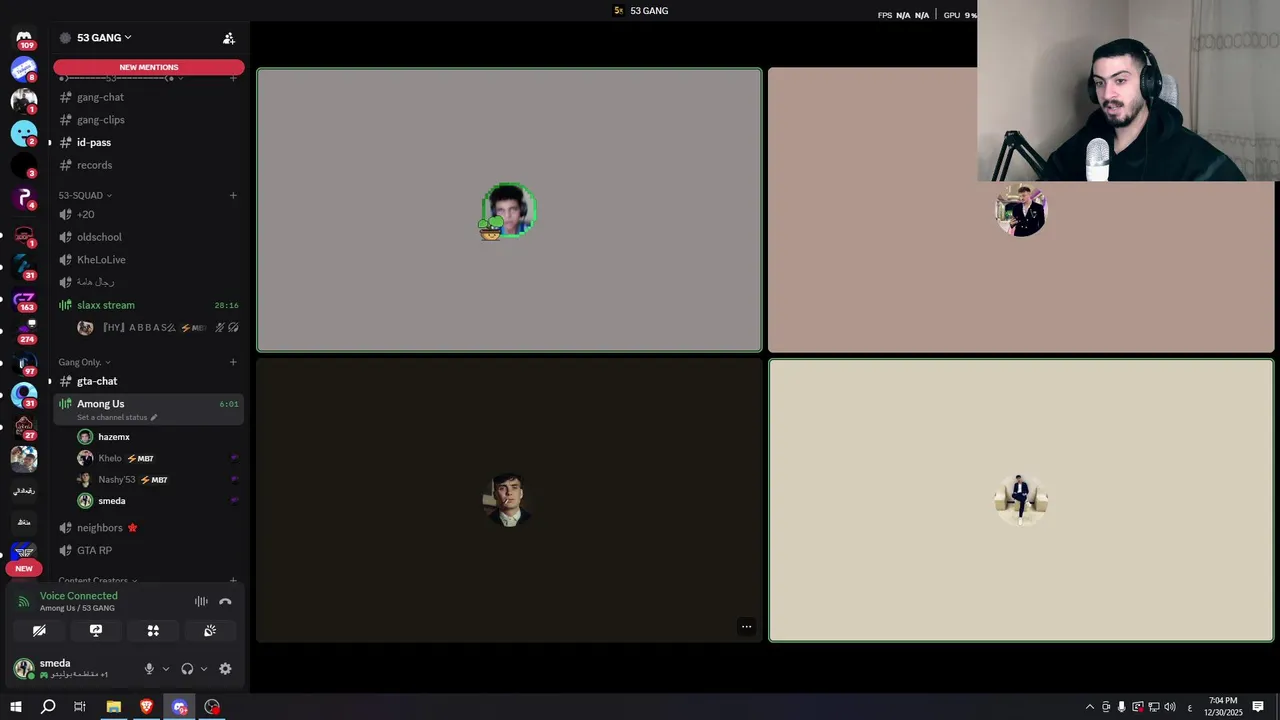Turn on camera in voice panel
Screen dimensions: 1280x720
click(39, 631)
